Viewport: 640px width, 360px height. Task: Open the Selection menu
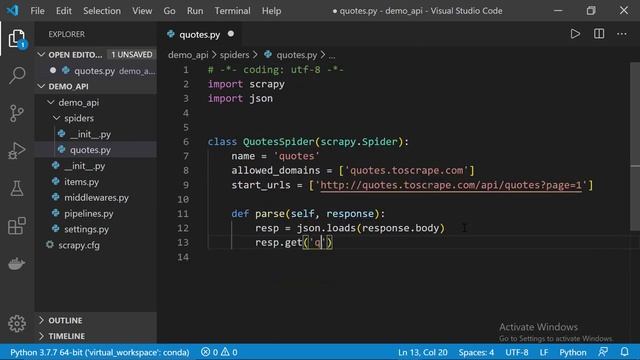tap(102, 11)
